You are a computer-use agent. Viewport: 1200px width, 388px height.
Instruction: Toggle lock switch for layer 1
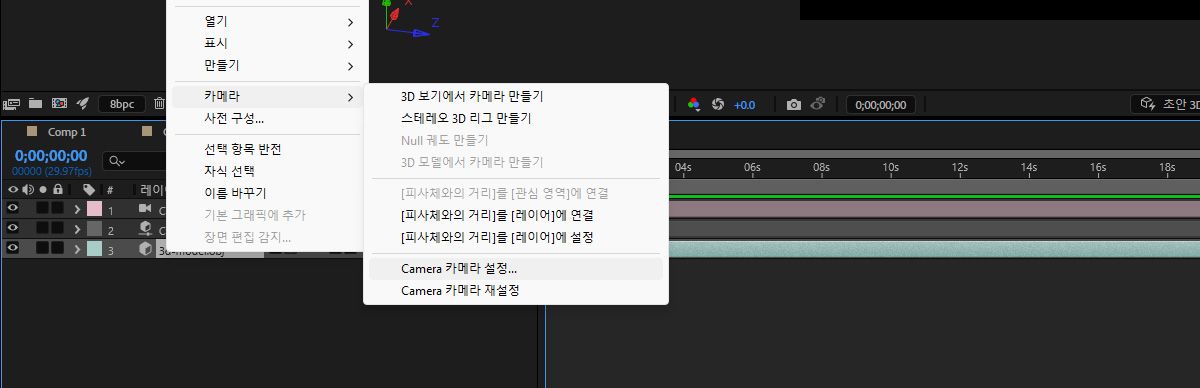tap(58, 209)
